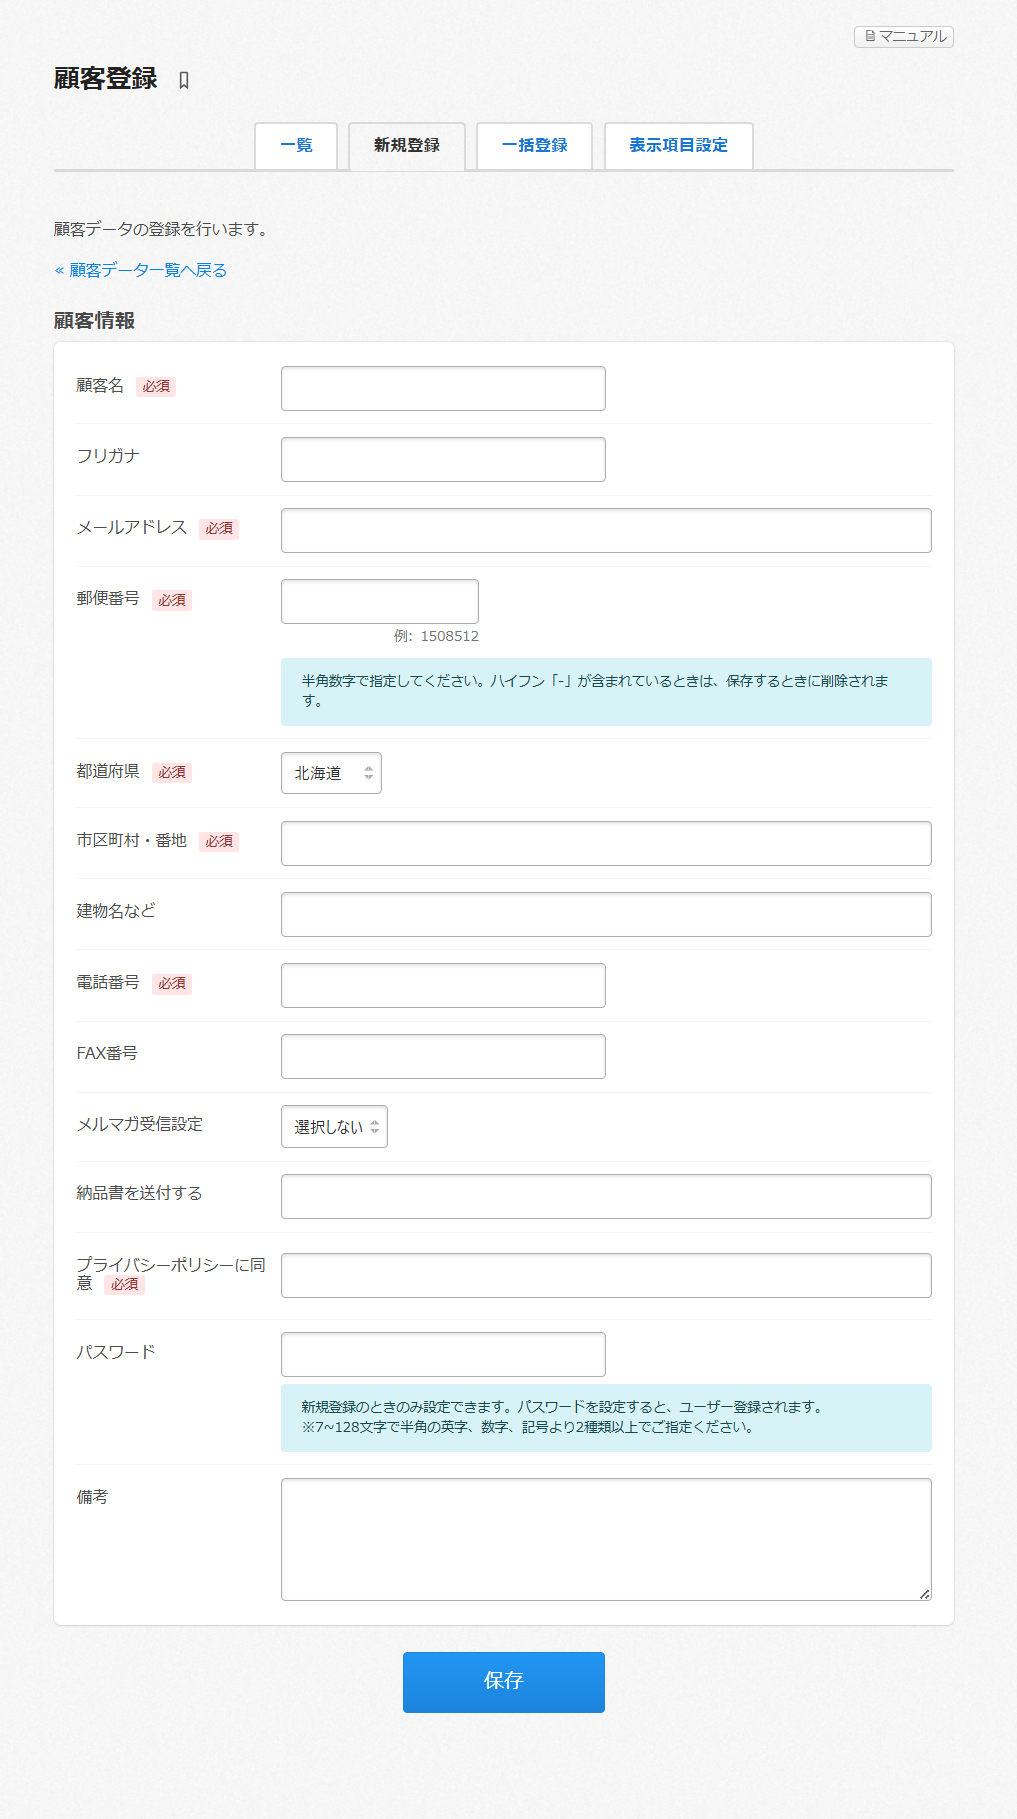Click the bookmark icon beside 顧客登録 title
The height and width of the screenshot is (1819, 1017).
pyautogui.click(x=184, y=81)
